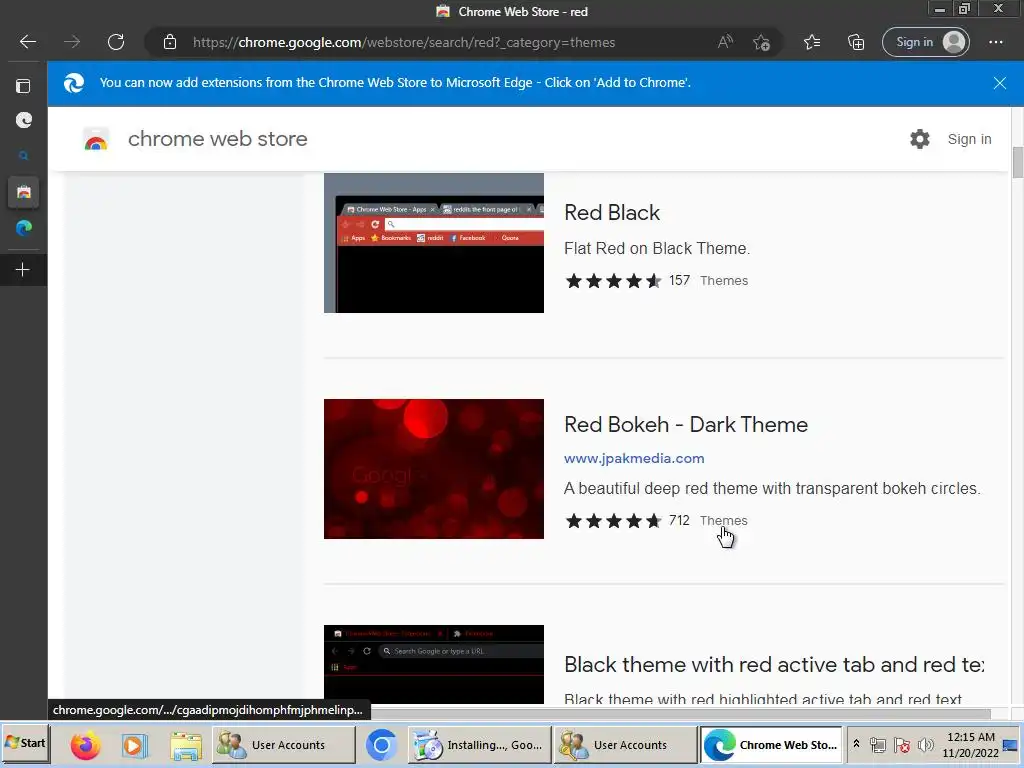The image size is (1024, 768).
Task: Click the 712 ratings star row
Action: [x=613, y=520]
